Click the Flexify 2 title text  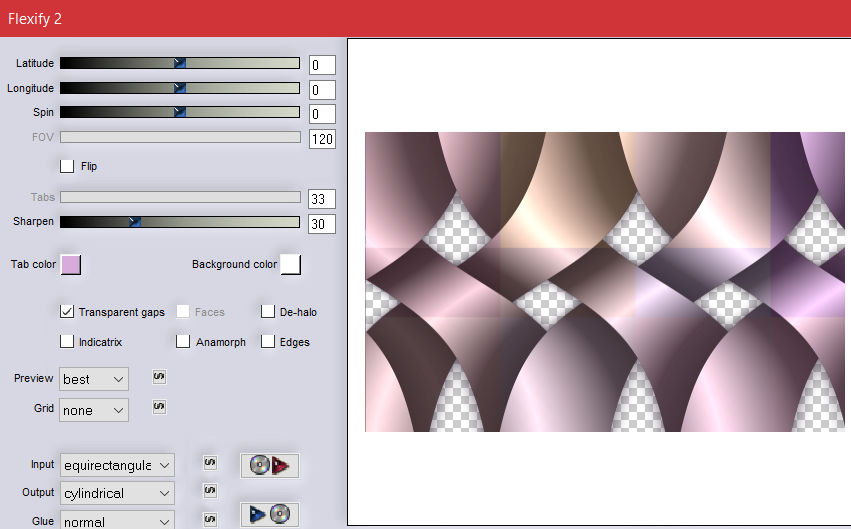[x=35, y=19]
